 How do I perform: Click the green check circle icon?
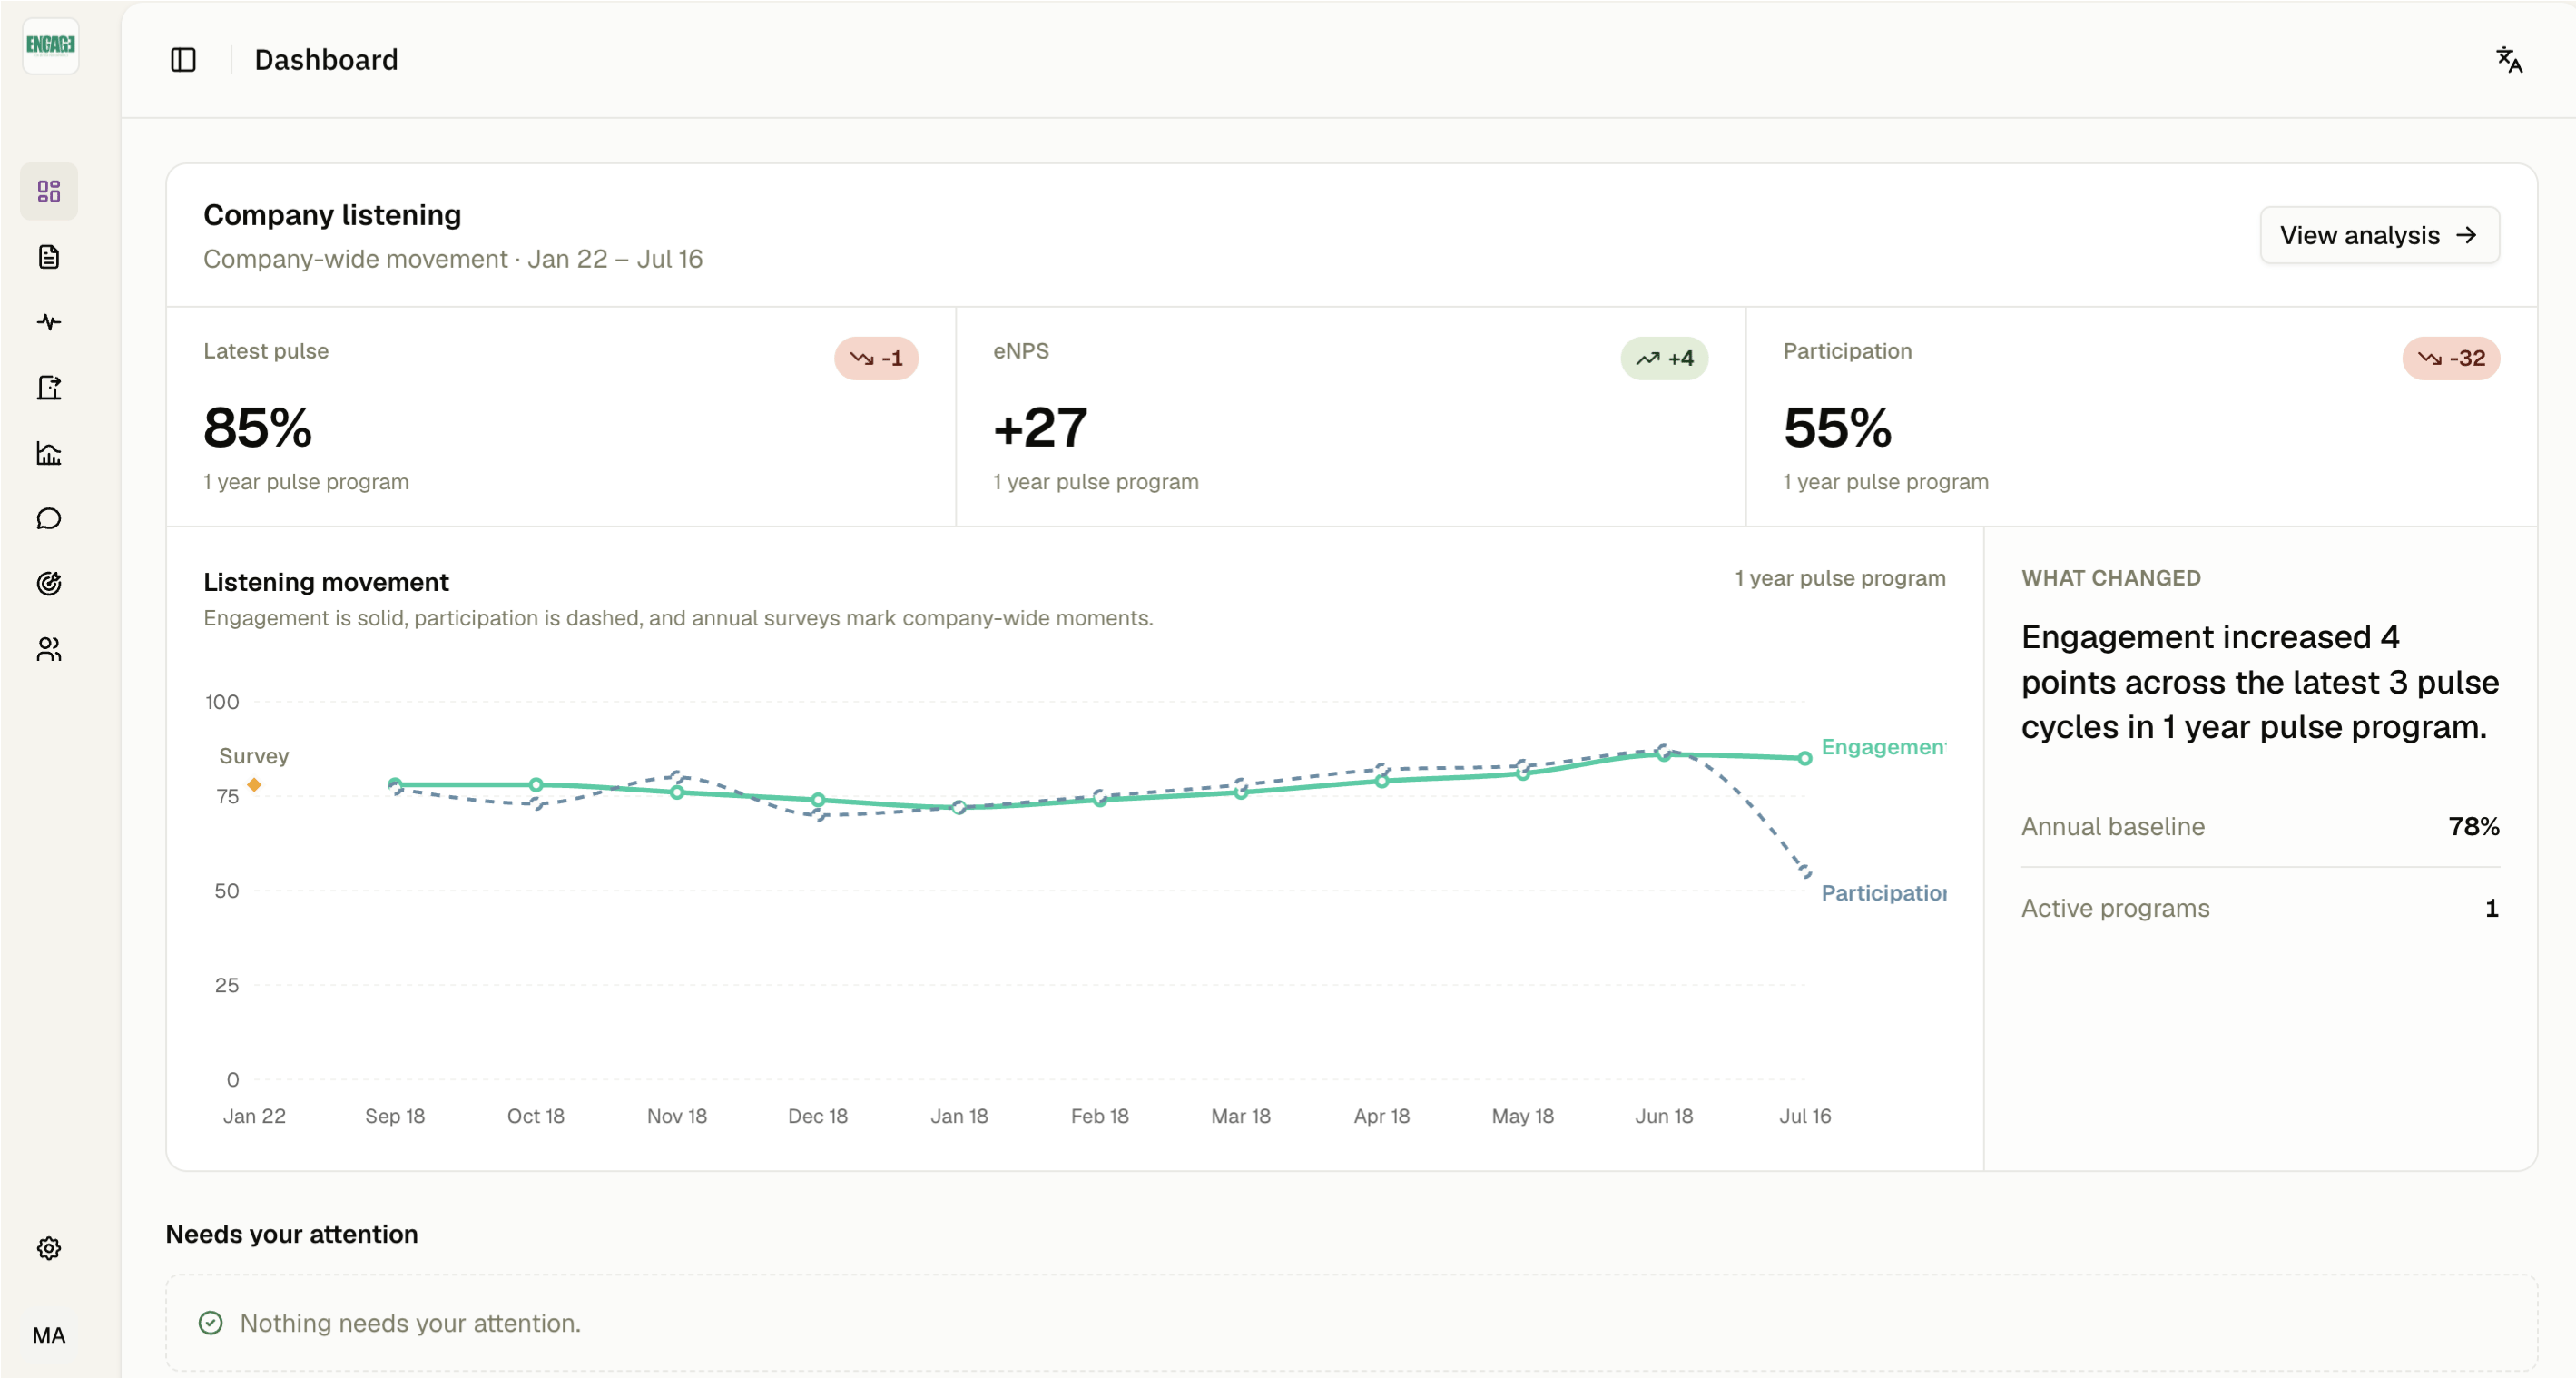click(210, 1323)
